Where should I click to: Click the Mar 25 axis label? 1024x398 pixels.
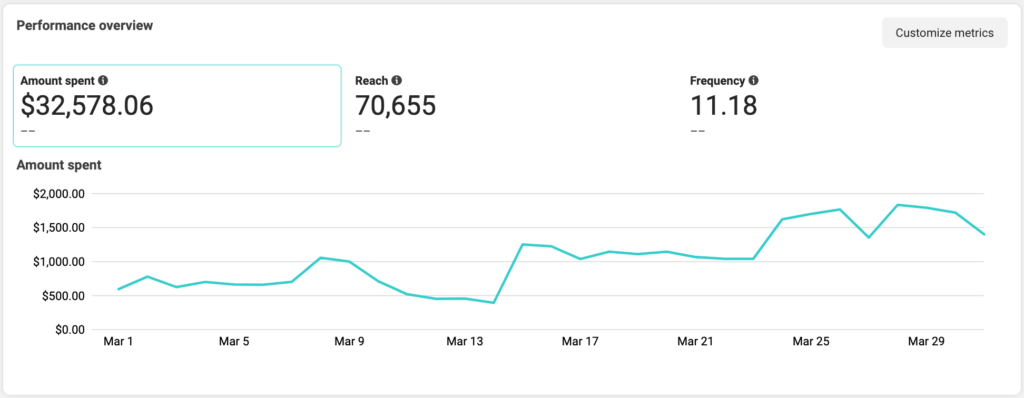(811, 341)
